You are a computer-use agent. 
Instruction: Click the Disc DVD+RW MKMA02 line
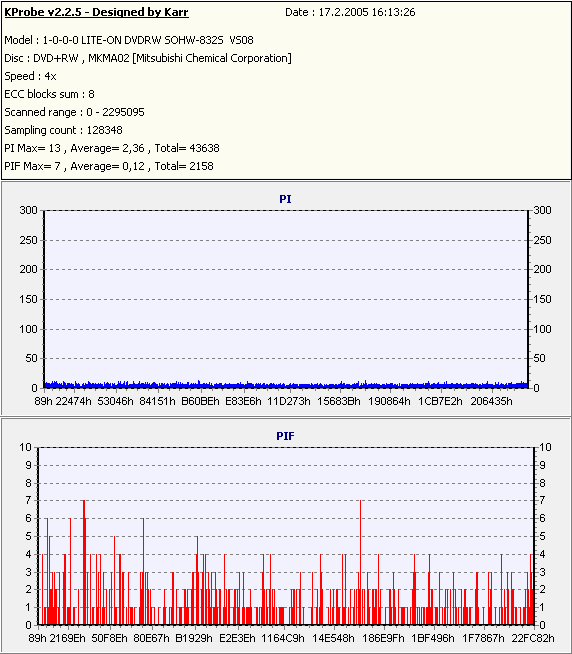[148, 58]
